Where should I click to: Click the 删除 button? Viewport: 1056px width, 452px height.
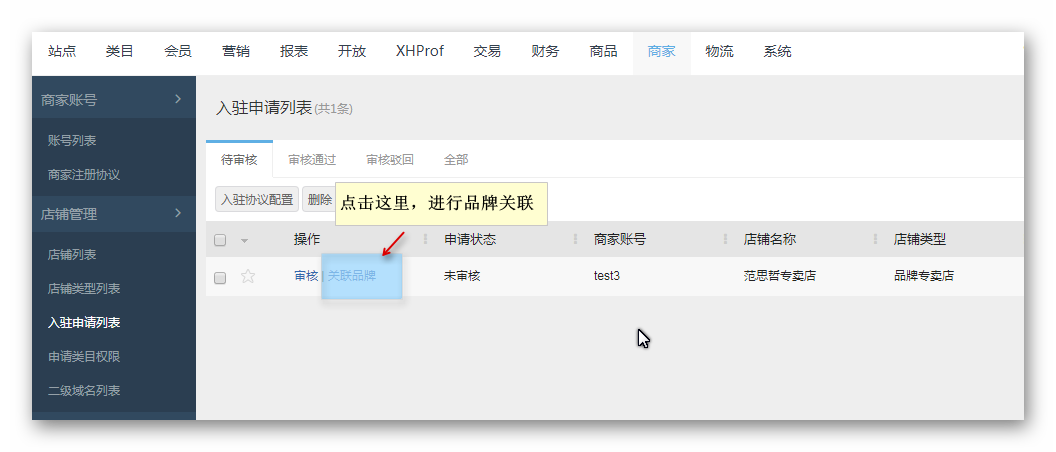319,199
